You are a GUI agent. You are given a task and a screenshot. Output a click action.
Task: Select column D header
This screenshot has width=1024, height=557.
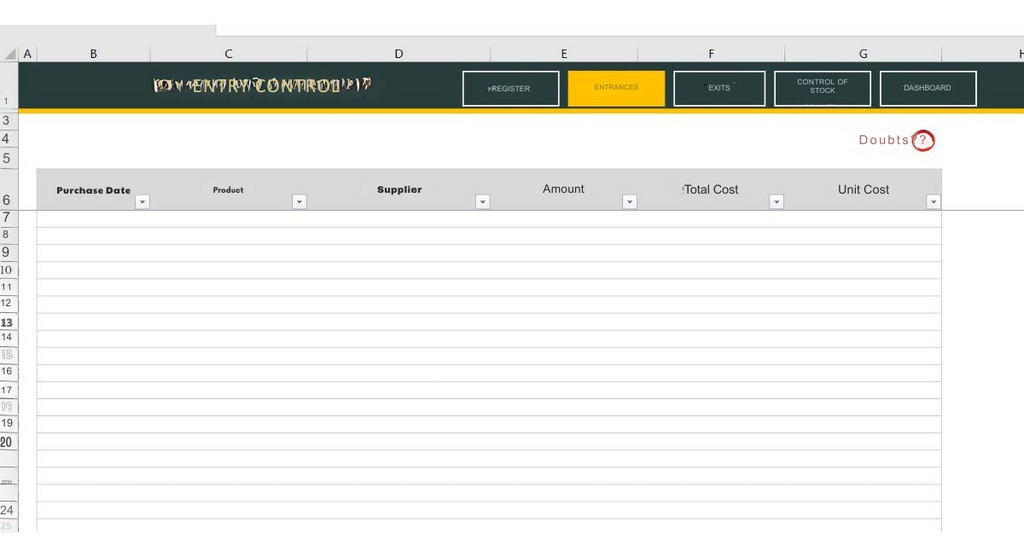click(399, 54)
